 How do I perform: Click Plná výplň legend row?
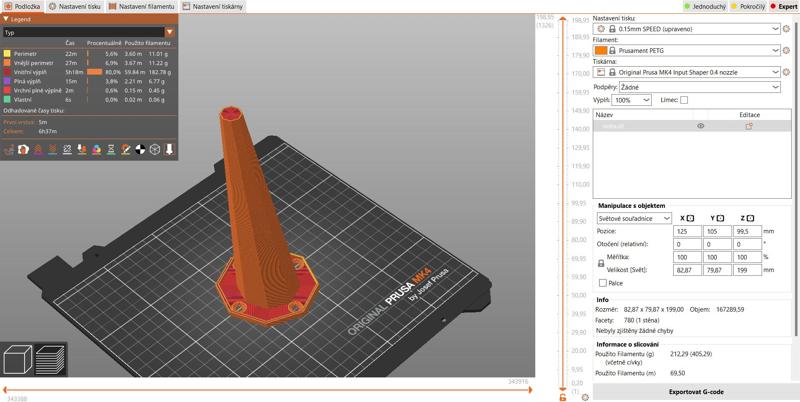(88, 81)
